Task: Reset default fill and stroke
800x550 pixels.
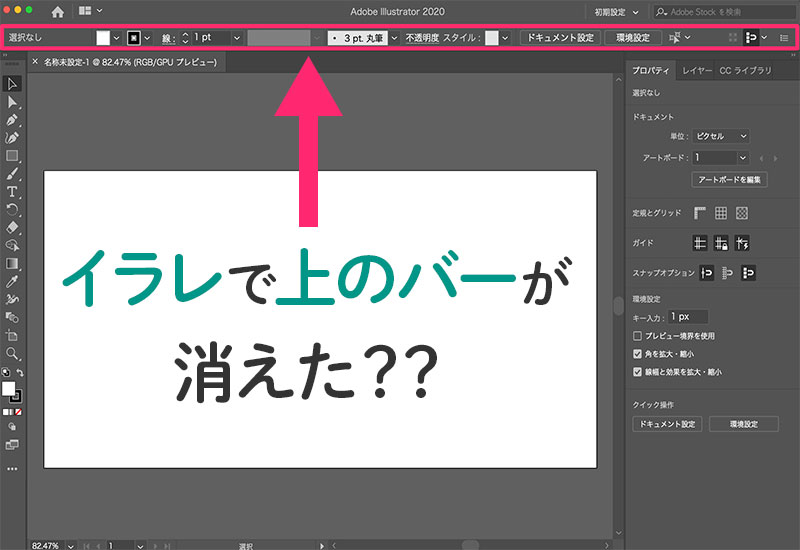Action: [x=6, y=372]
